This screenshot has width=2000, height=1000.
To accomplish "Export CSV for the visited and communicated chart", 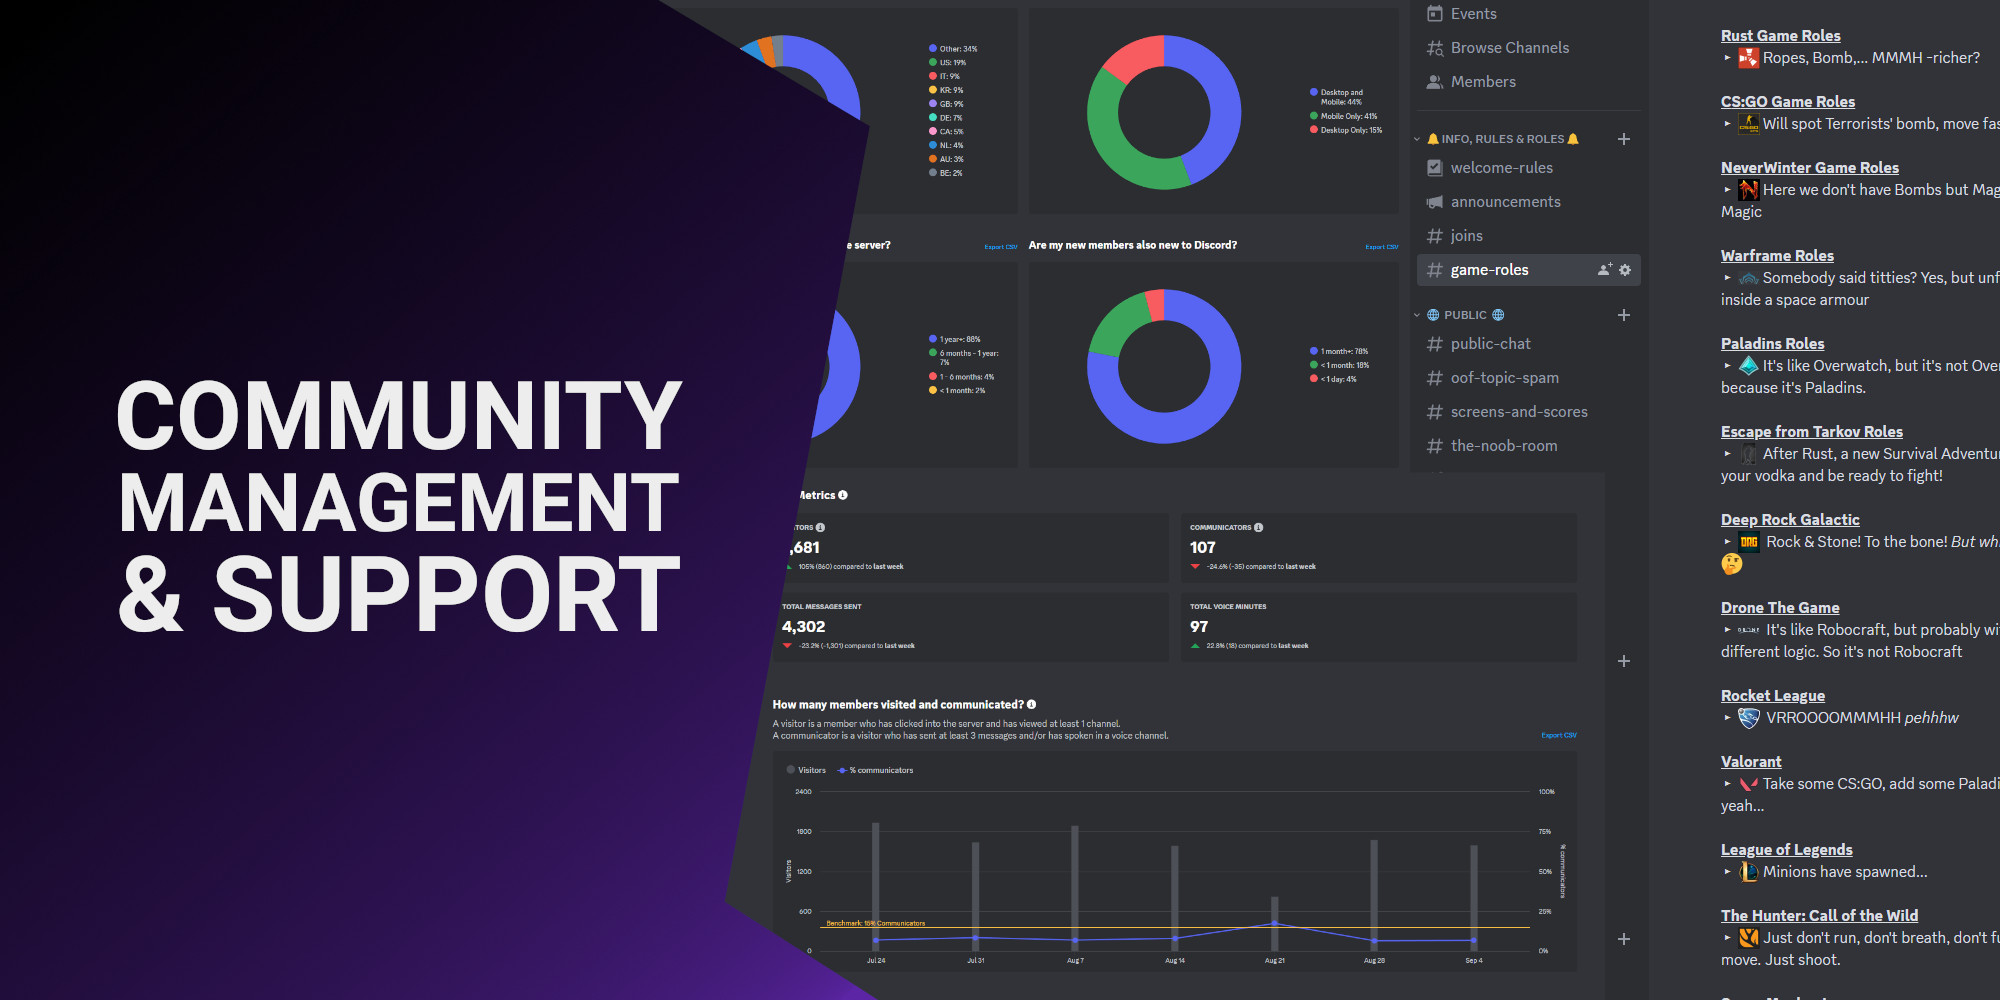I will click(1559, 735).
